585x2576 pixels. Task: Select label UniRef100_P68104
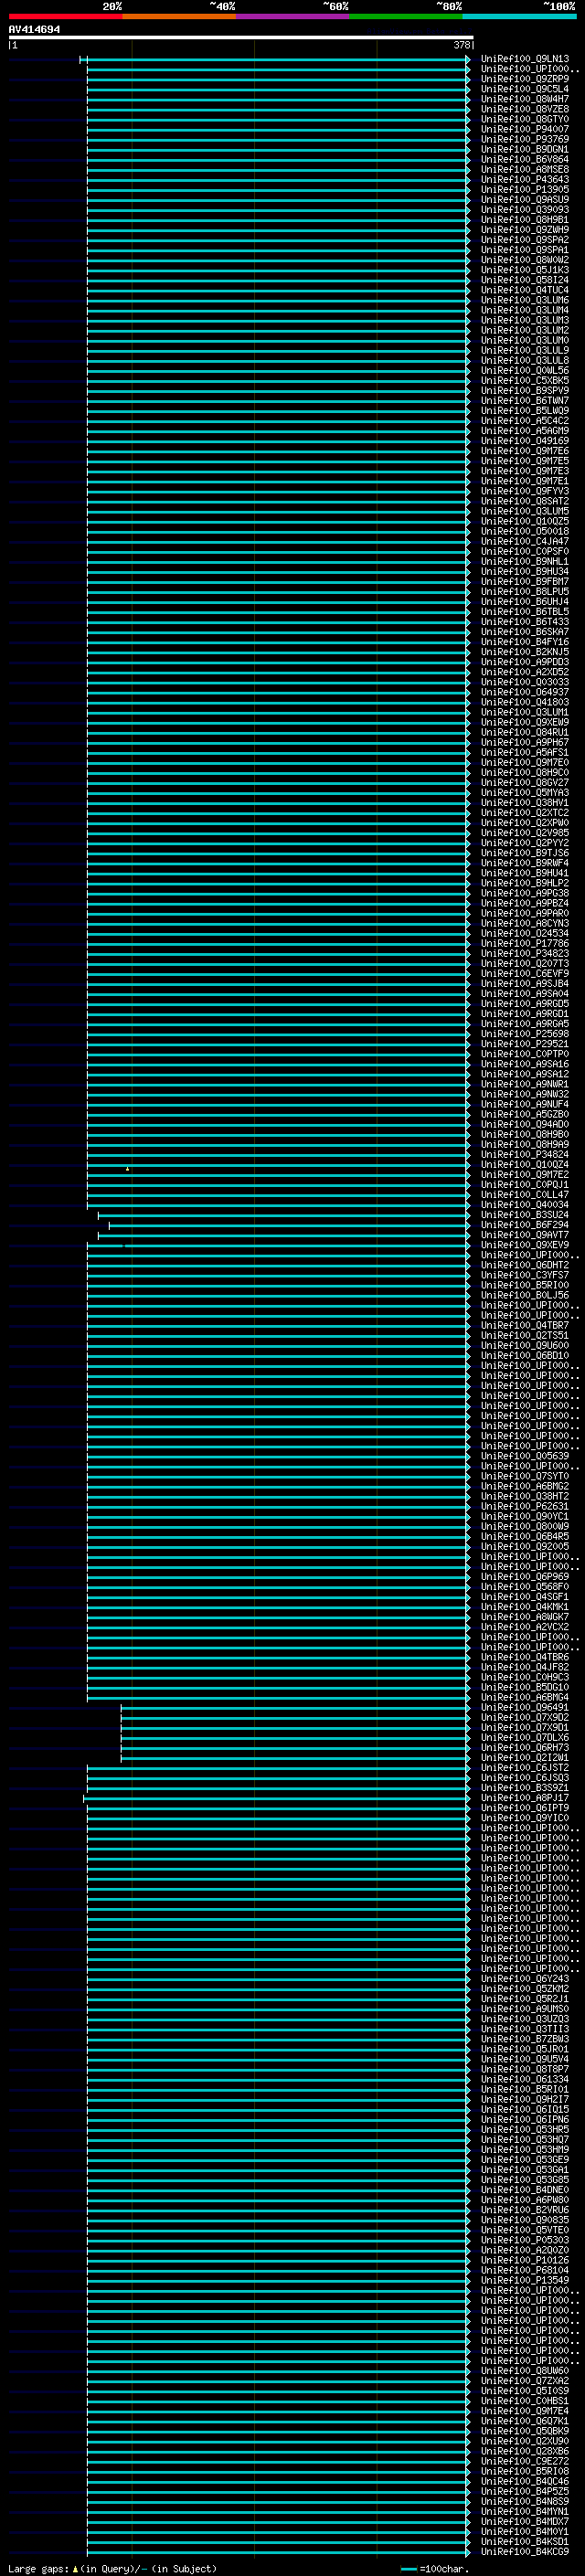525,2270
